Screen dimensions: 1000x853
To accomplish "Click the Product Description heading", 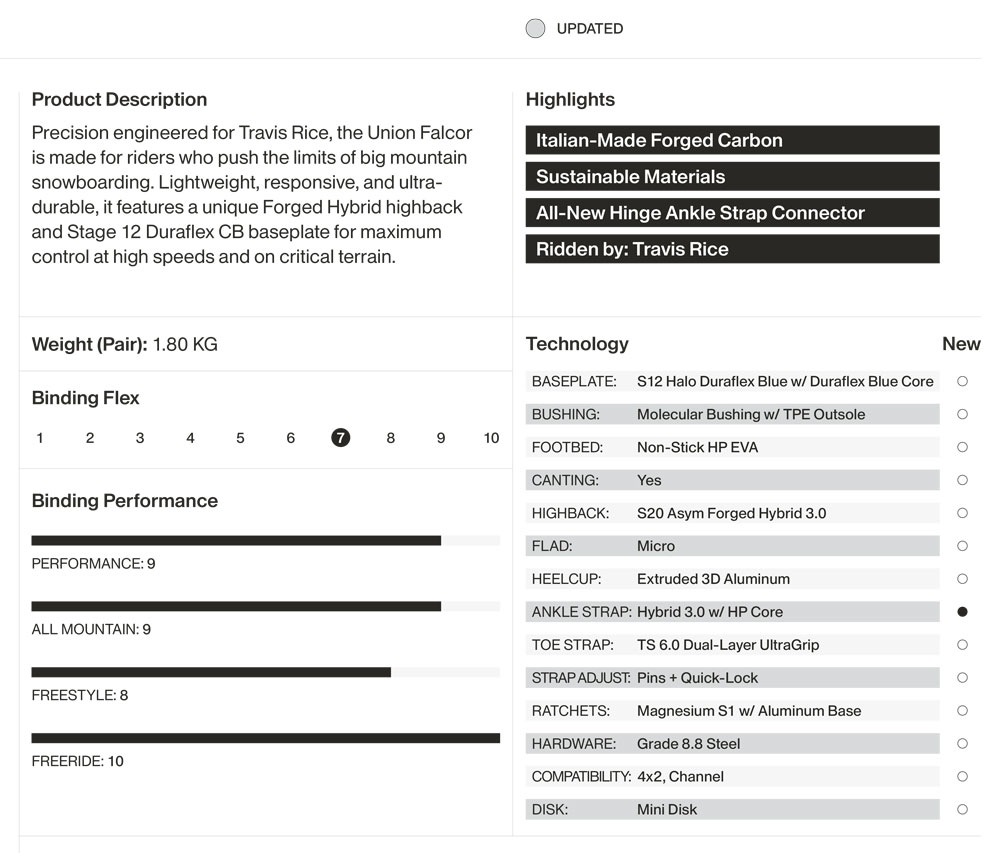I will click(119, 100).
